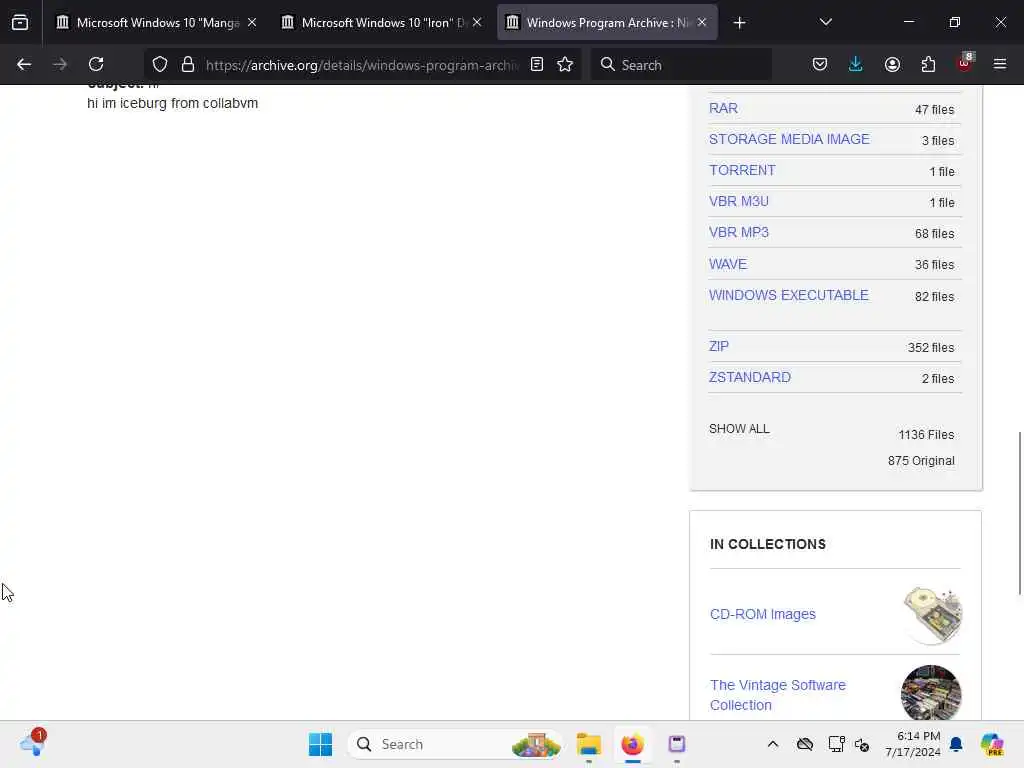
Task: Click the page vertical scrollbar
Action: [x=1019, y=513]
